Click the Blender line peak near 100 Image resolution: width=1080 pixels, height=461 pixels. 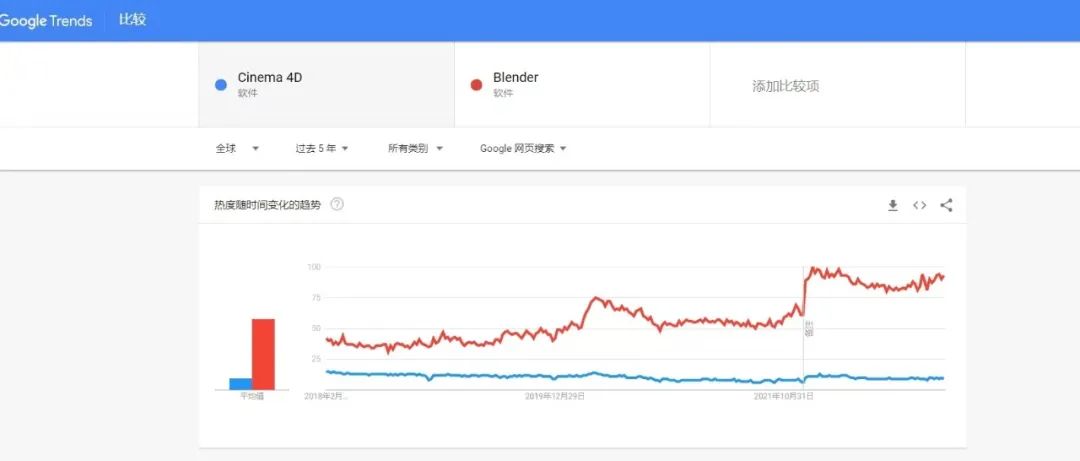pos(813,268)
